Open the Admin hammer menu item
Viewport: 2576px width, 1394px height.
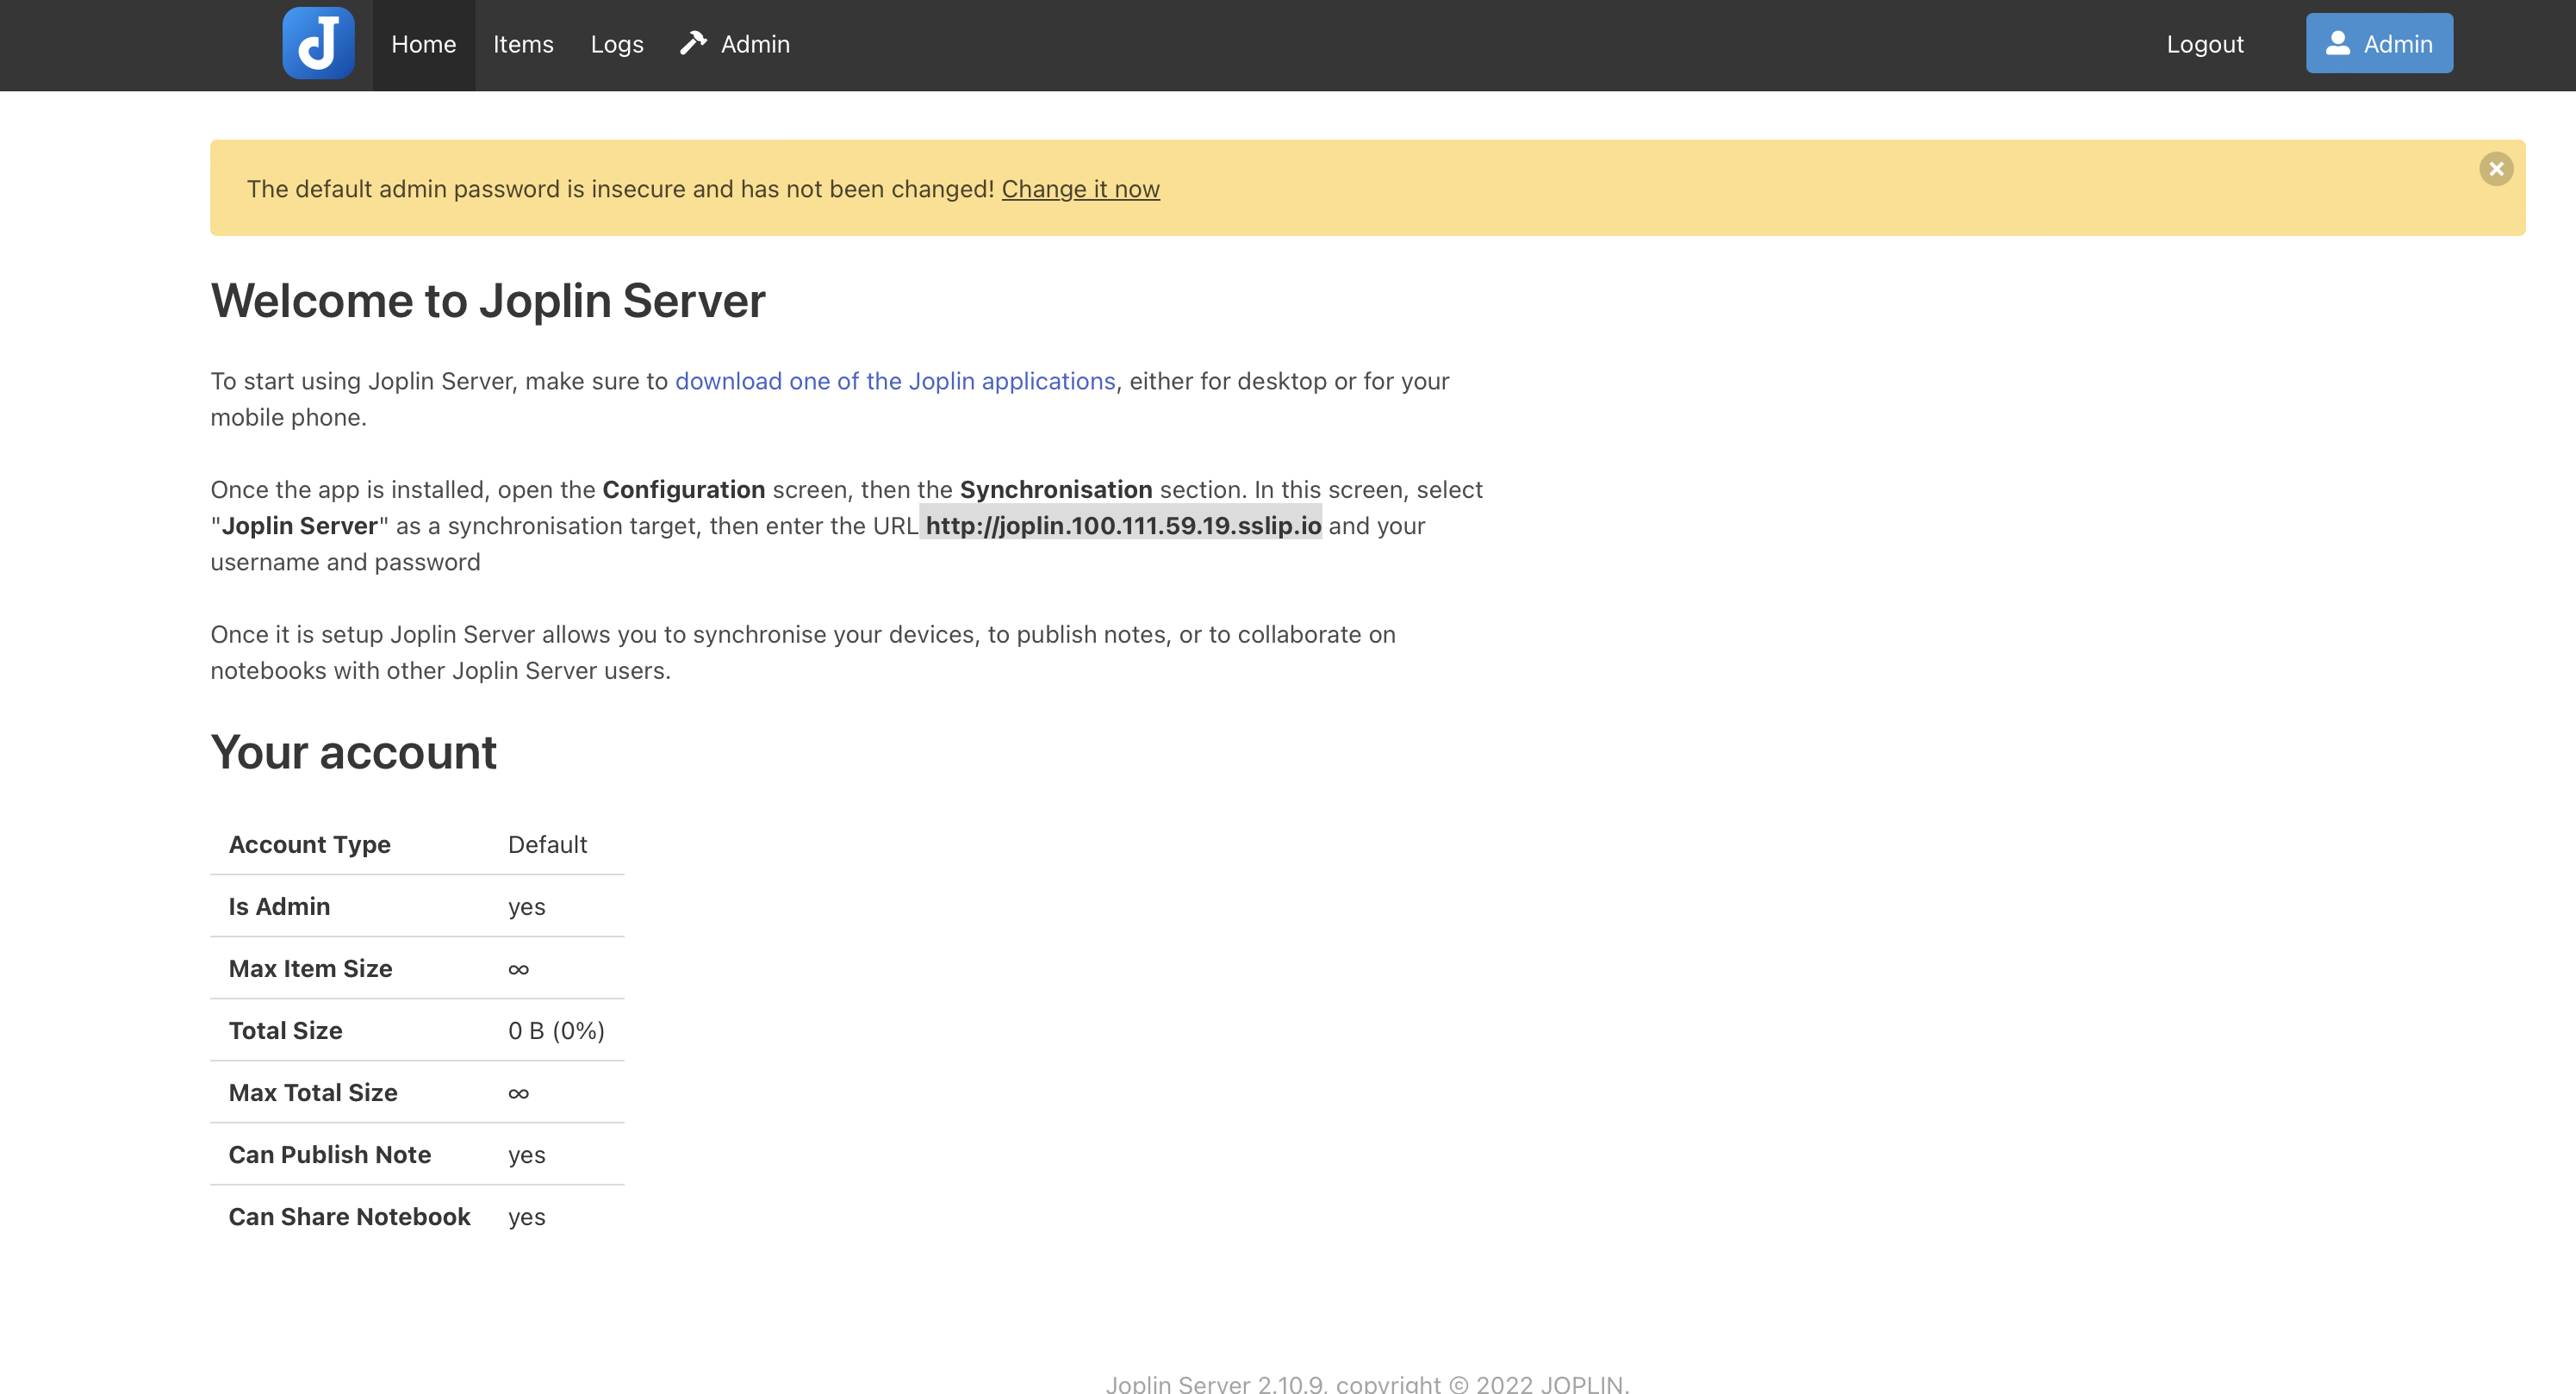point(735,45)
